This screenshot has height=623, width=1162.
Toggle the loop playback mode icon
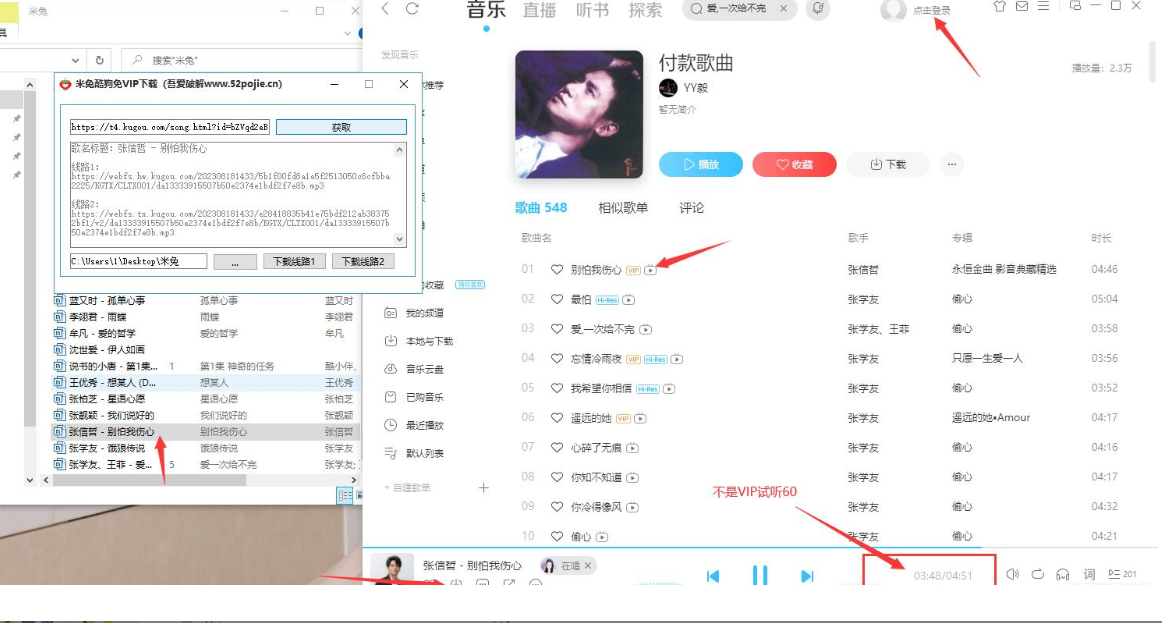click(x=1038, y=574)
